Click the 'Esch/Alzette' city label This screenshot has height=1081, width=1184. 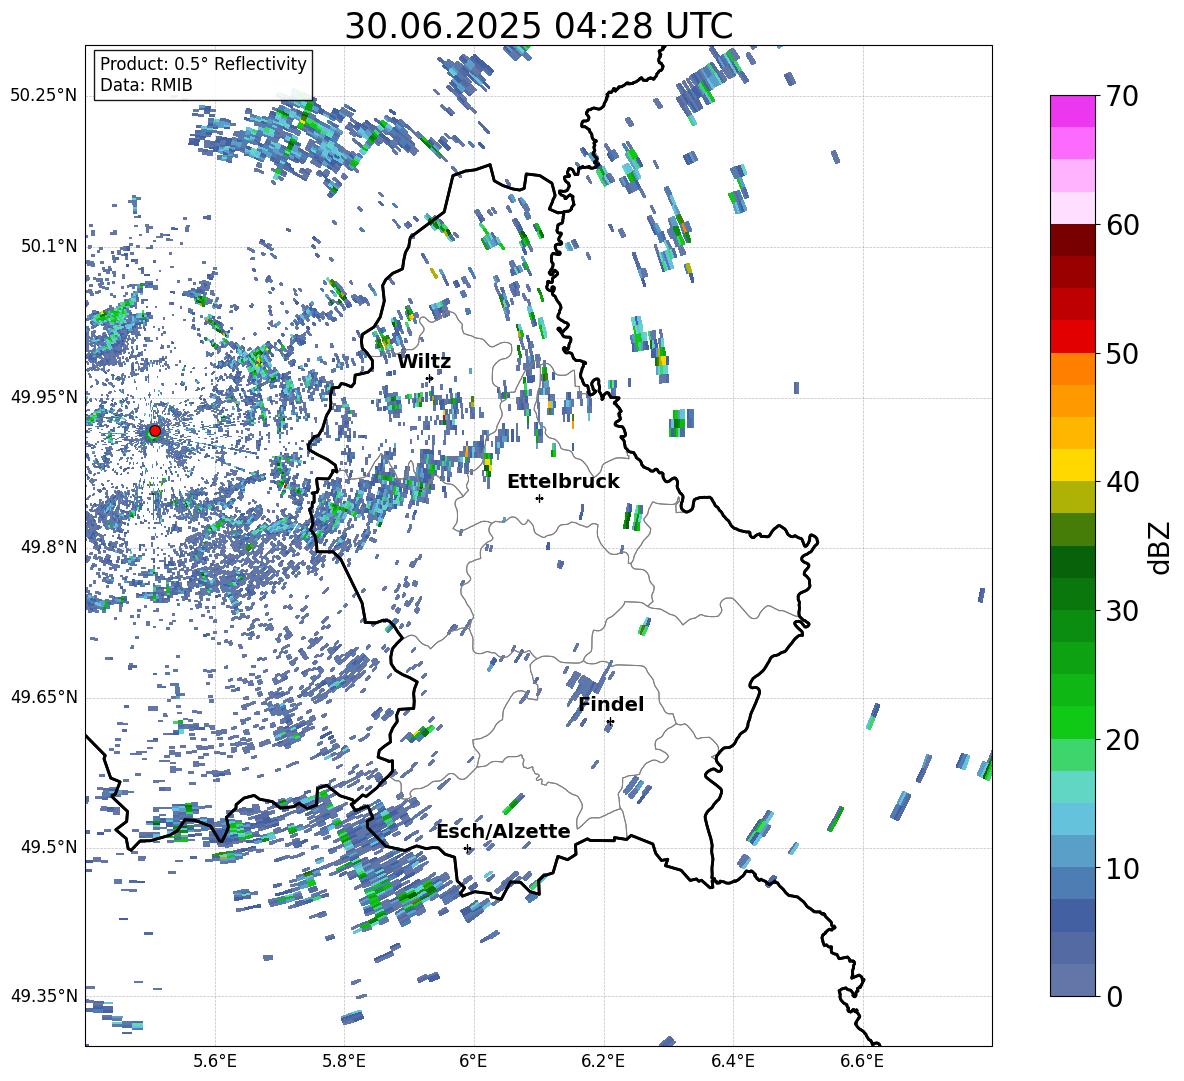[504, 831]
